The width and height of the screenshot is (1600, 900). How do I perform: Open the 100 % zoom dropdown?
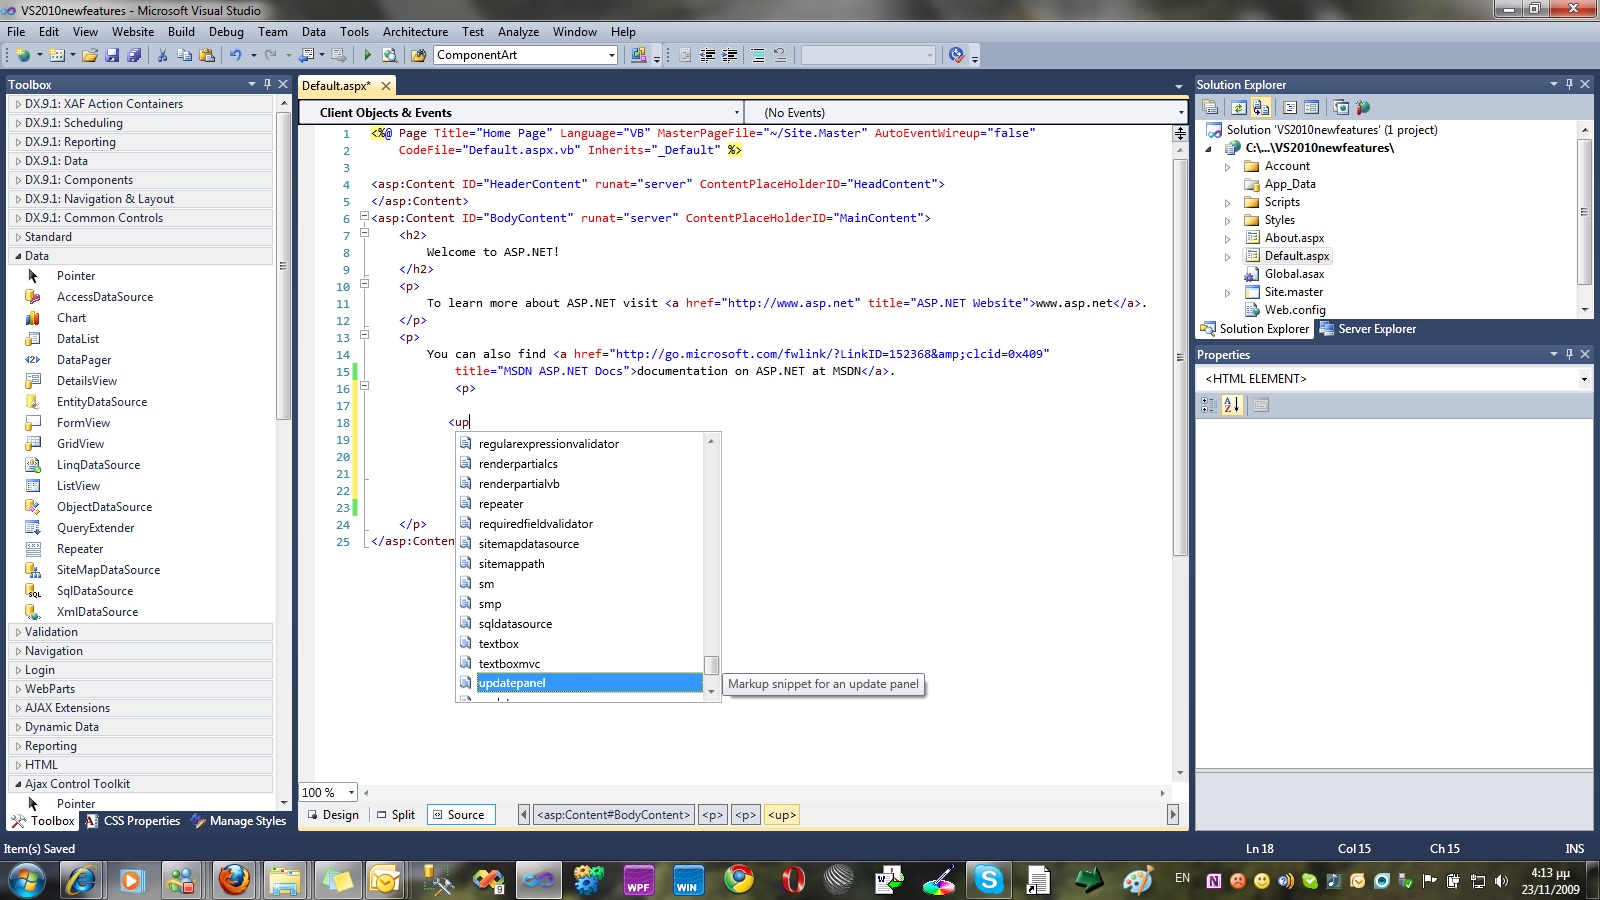tap(351, 793)
